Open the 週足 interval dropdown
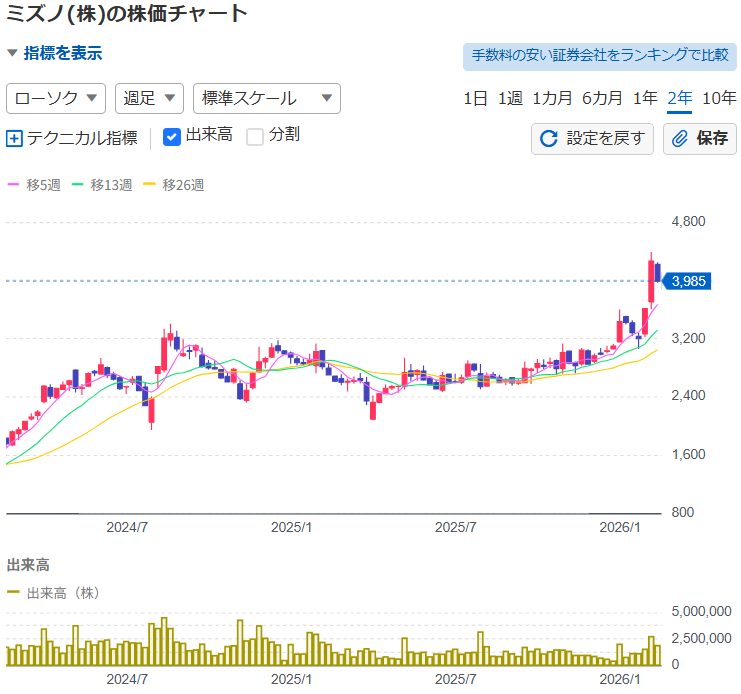The image size is (741, 694). click(150, 98)
